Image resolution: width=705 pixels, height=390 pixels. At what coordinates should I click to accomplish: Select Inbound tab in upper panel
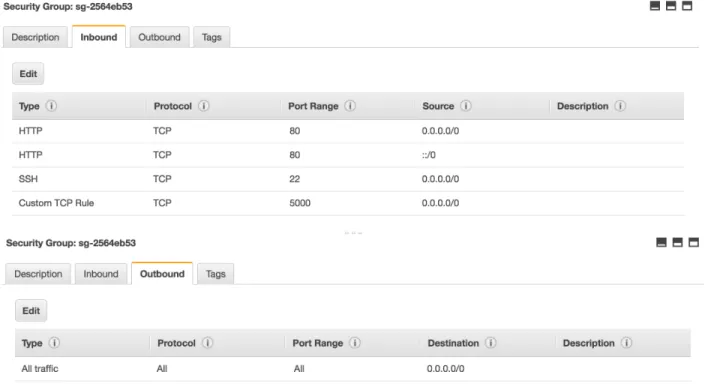pos(99,37)
